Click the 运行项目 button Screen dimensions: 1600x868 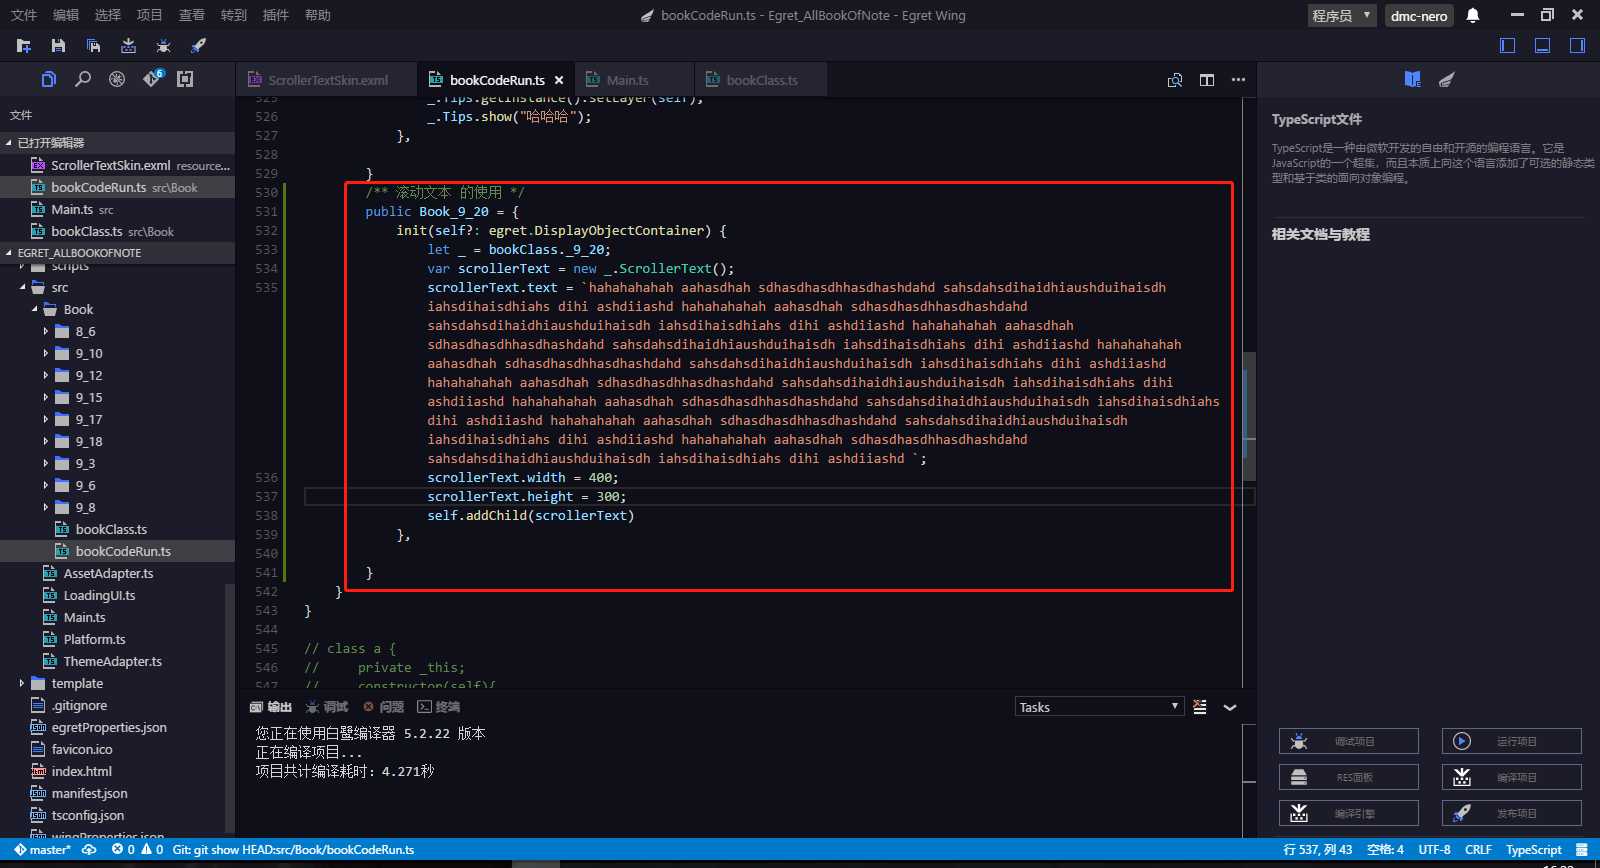1512,741
